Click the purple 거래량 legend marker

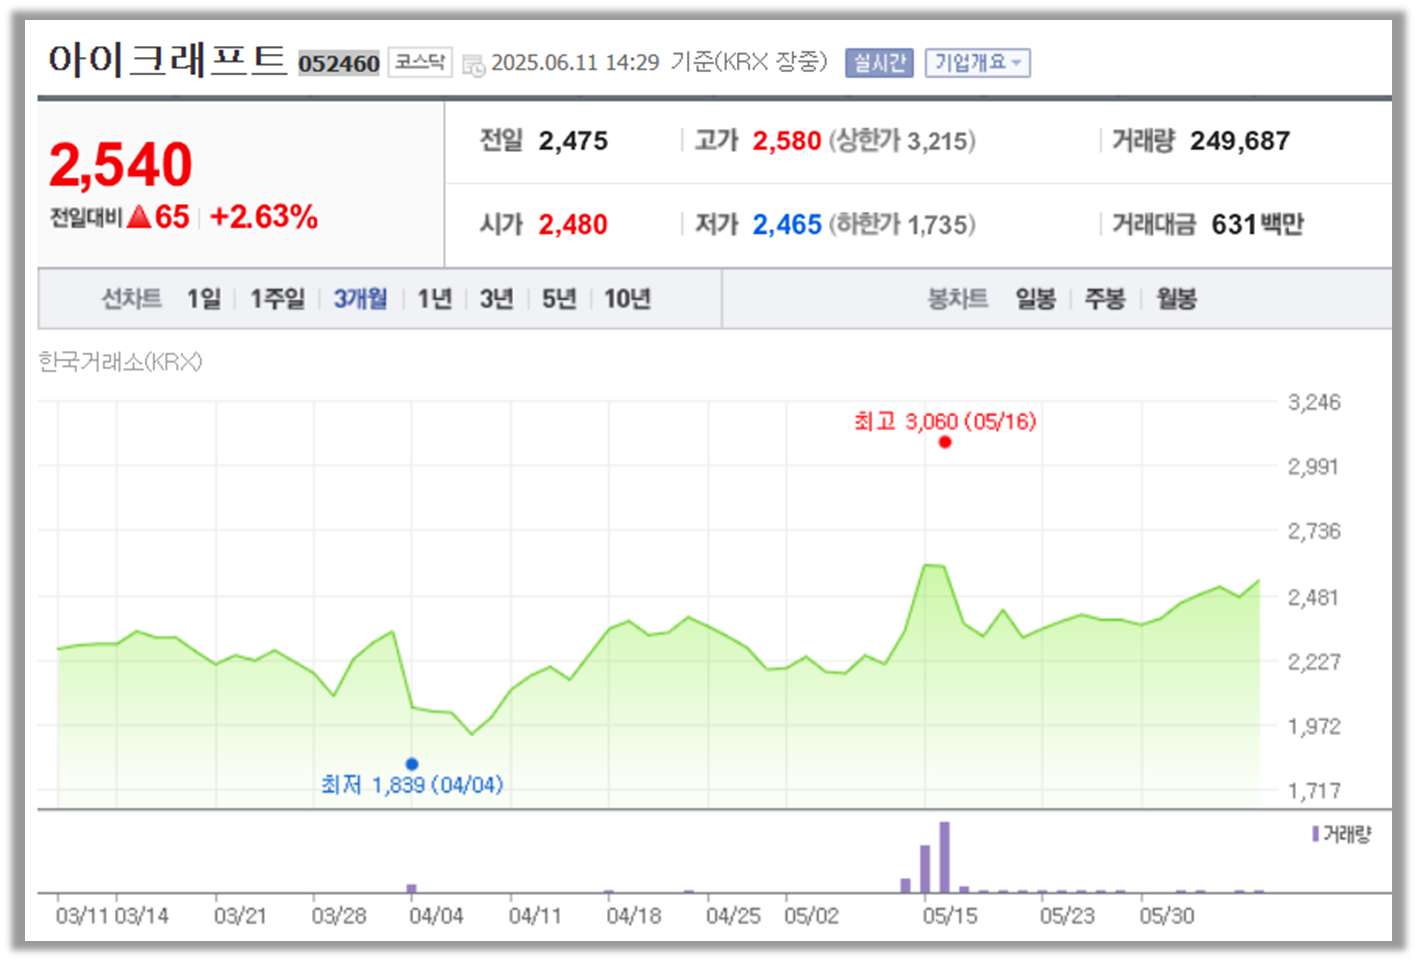point(1316,833)
